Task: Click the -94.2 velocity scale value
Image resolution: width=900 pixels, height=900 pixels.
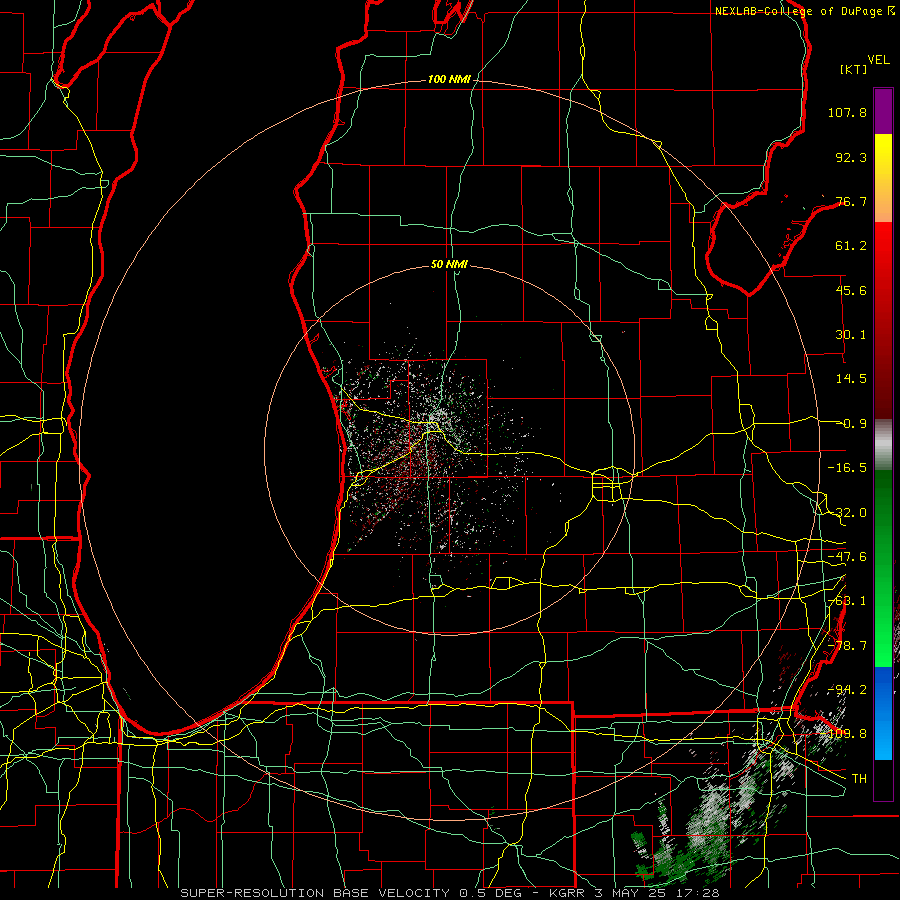Action: point(847,690)
